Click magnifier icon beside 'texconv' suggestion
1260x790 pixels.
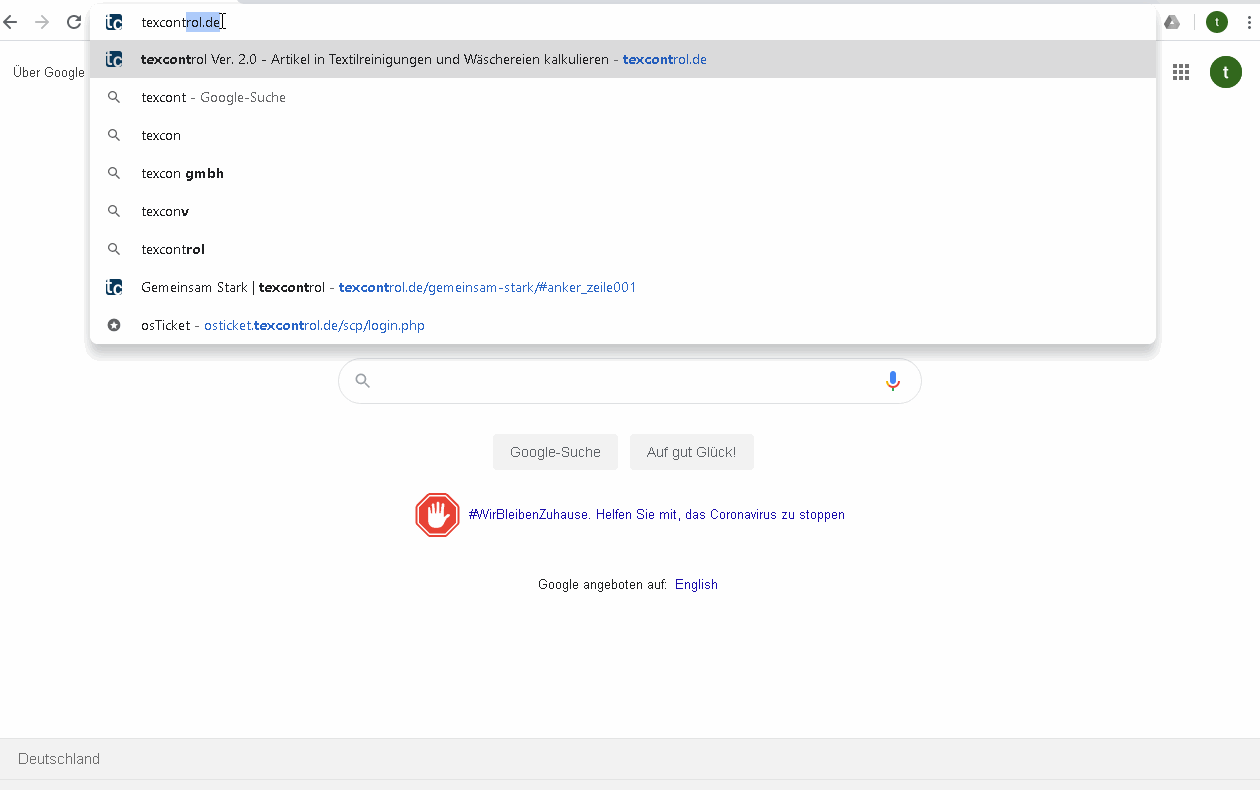(x=114, y=211)
